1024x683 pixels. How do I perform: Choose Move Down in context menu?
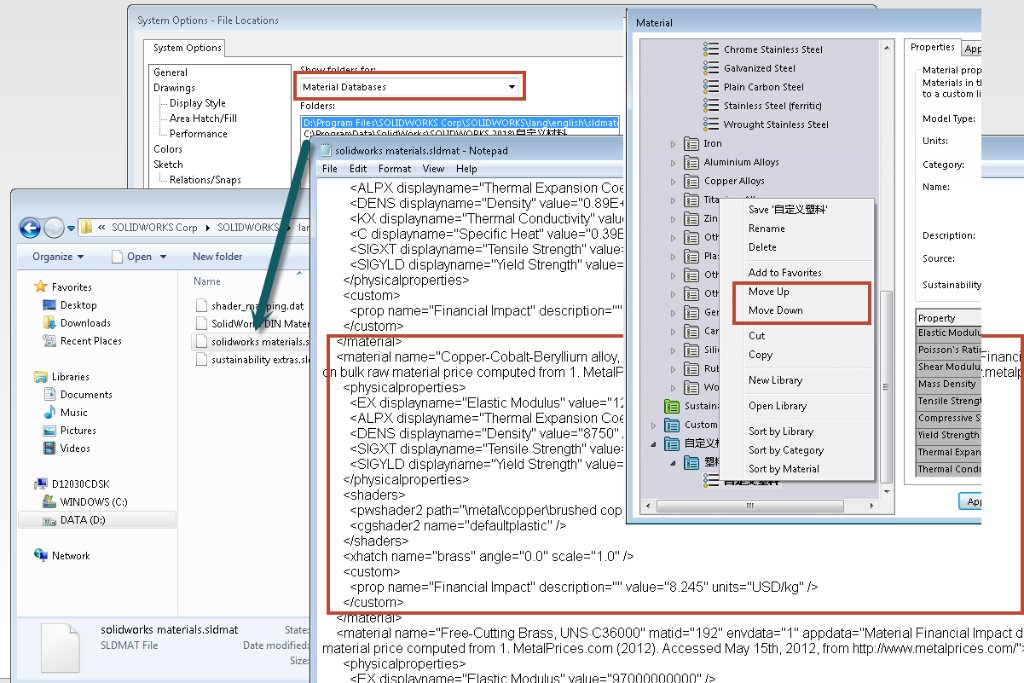775,310
